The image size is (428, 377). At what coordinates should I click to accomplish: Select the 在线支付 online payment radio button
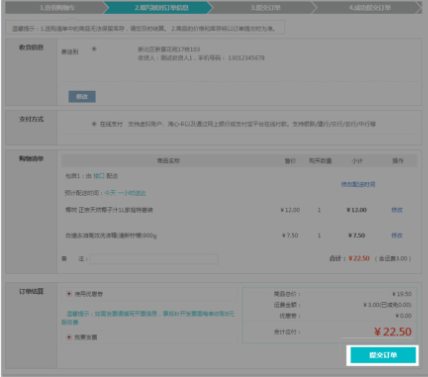[x=94, y=124]
